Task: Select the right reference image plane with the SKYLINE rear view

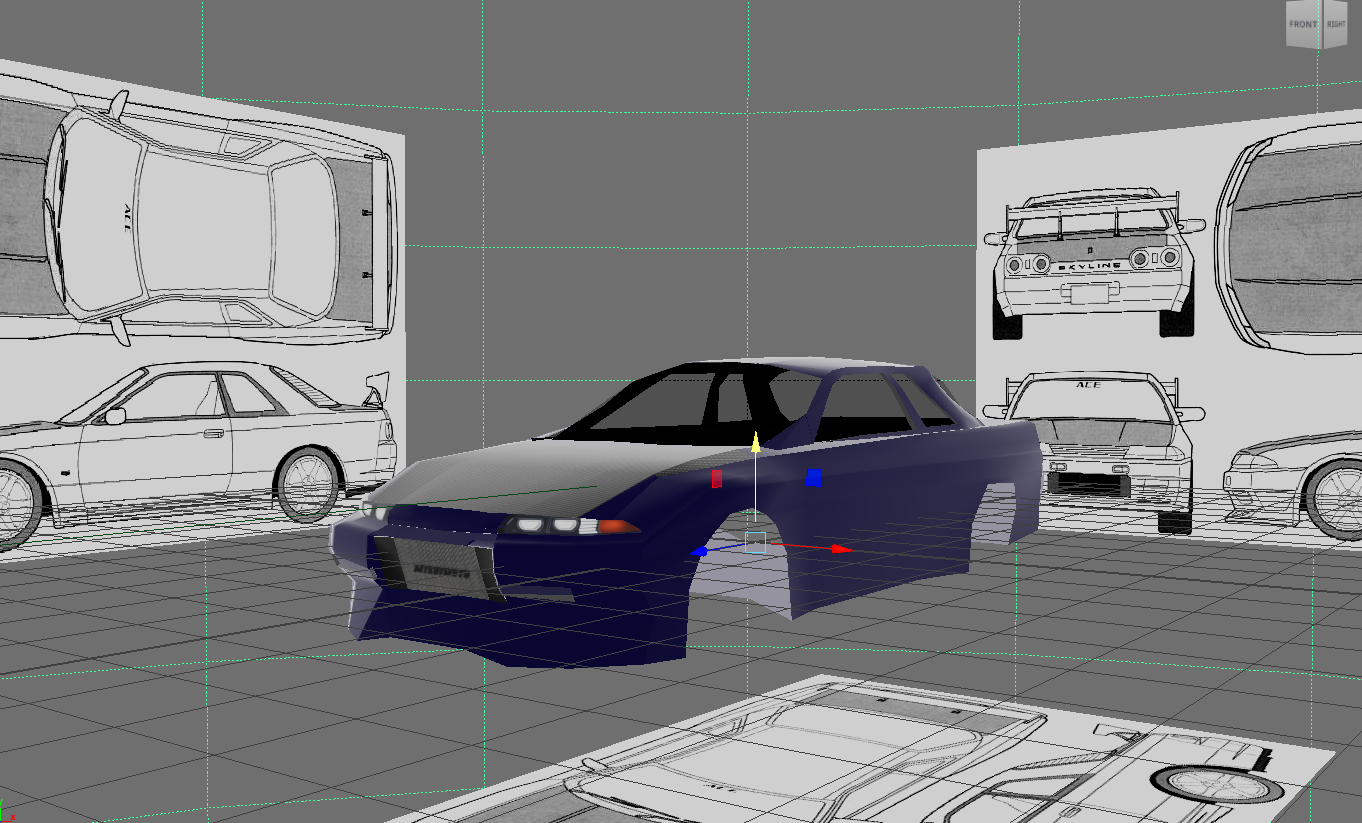Action: point(1170,330)
